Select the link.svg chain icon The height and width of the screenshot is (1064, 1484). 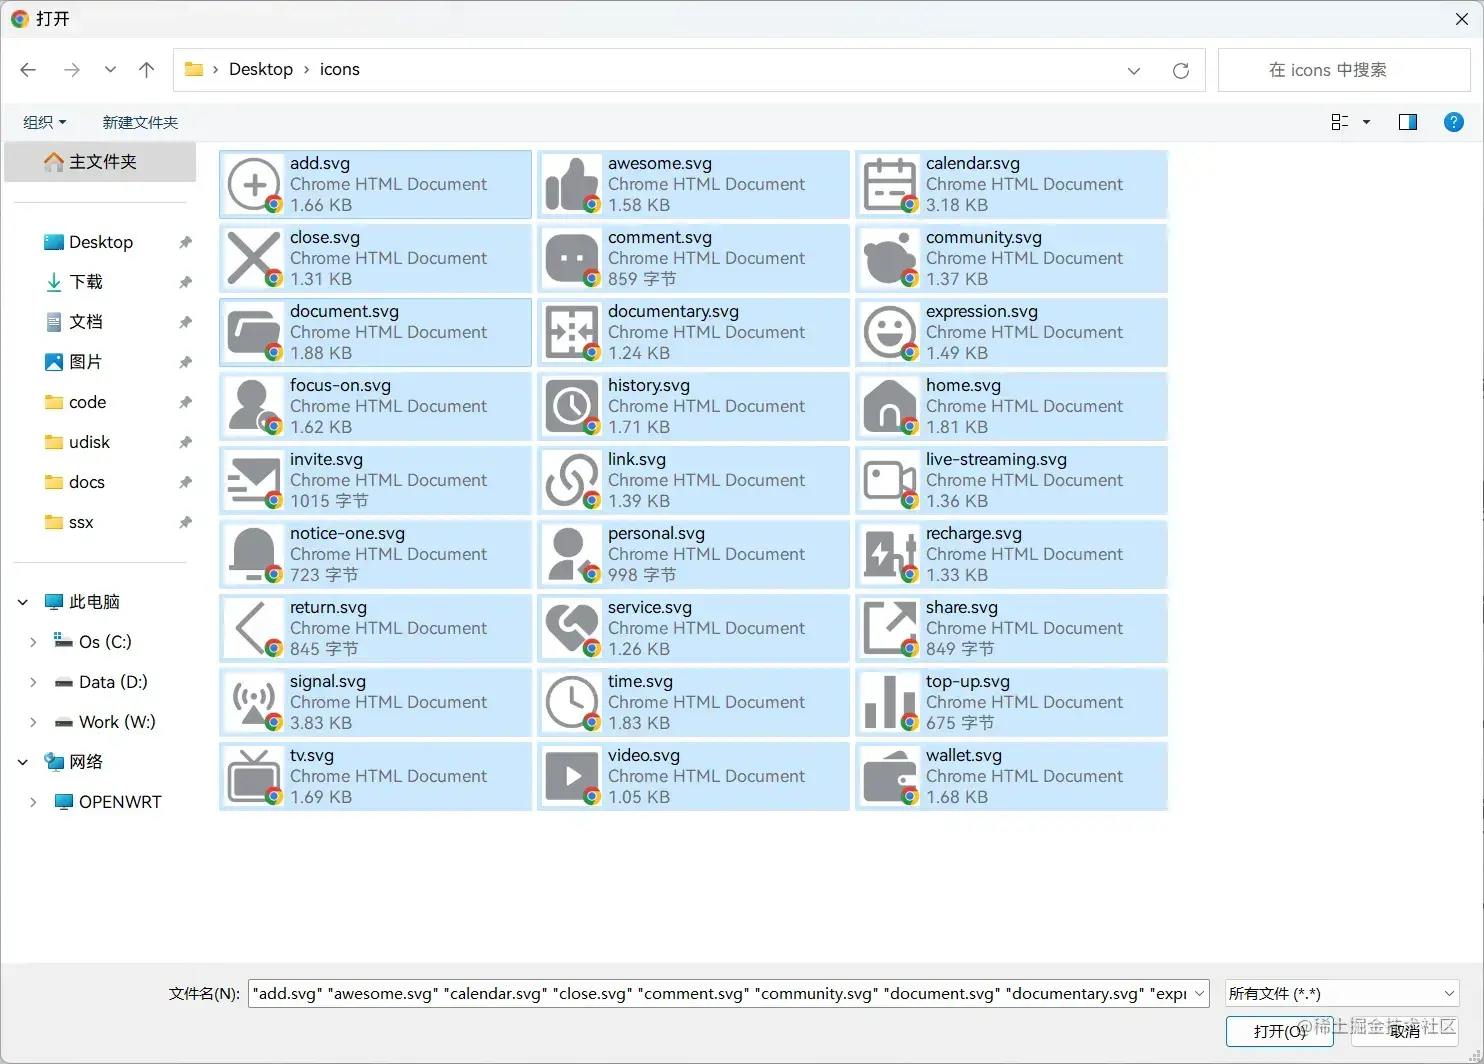[572, 480]
